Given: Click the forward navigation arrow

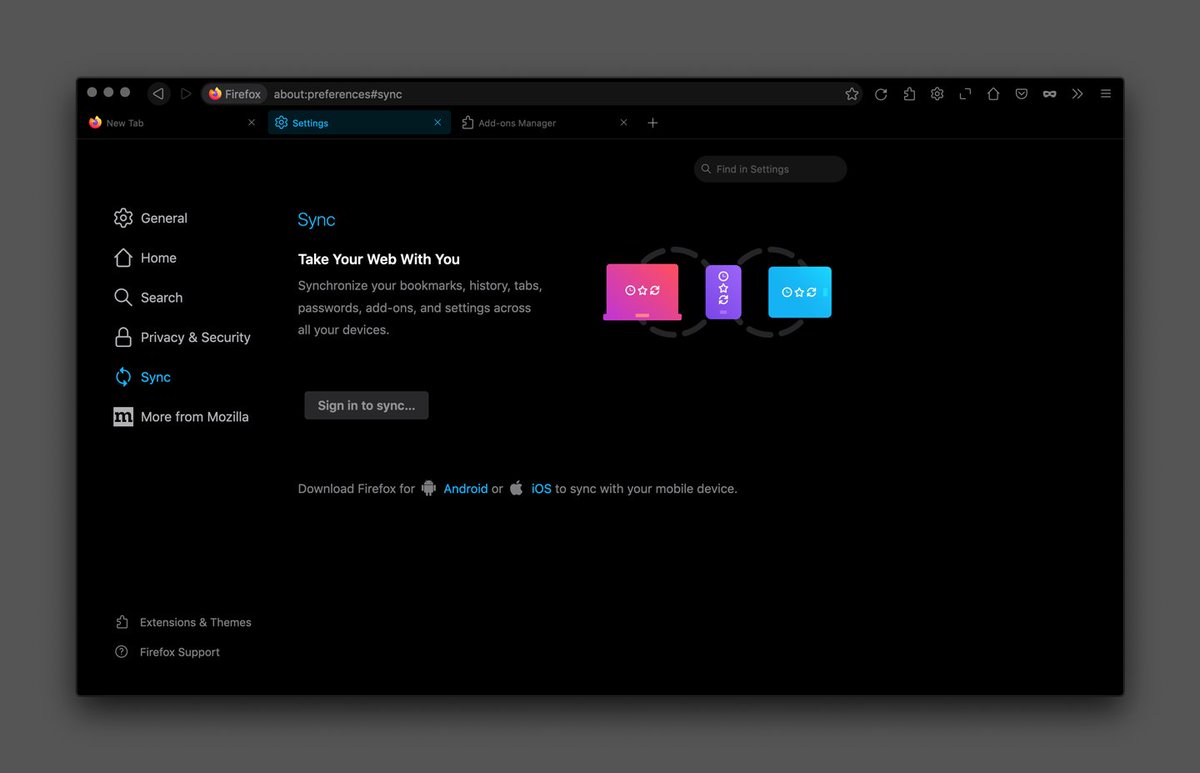Looking at the screenshot, I should click(x=186, y=94).
